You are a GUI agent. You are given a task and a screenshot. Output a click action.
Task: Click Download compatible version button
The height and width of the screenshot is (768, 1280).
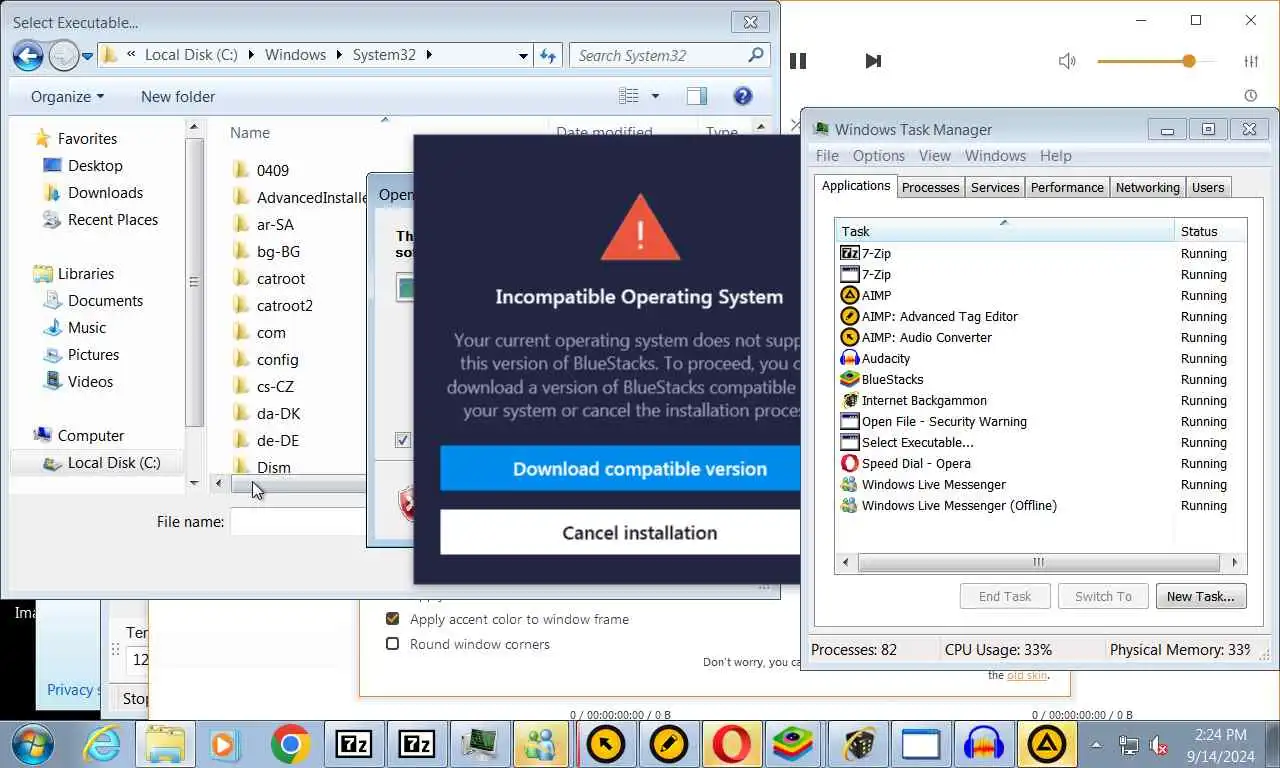[x=620, y=469]
